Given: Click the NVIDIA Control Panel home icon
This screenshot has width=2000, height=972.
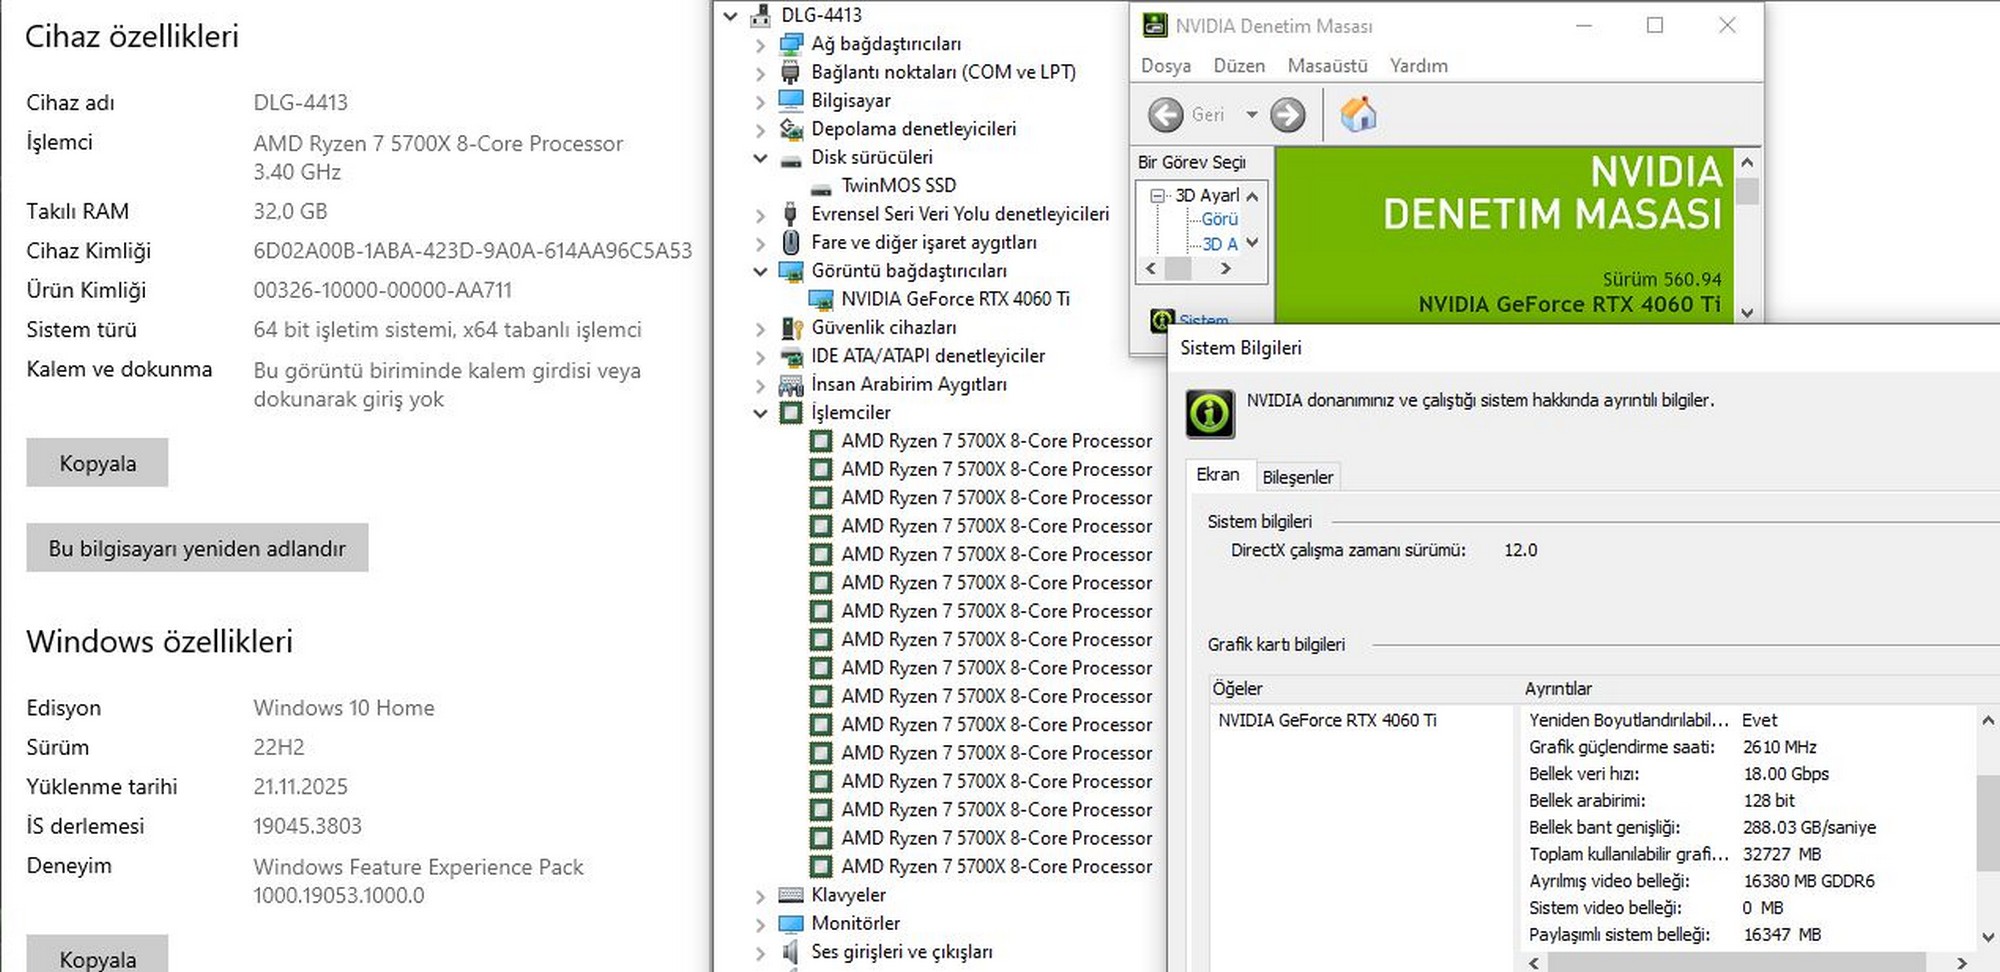Looking at the screenshot, I should 1358,115.
